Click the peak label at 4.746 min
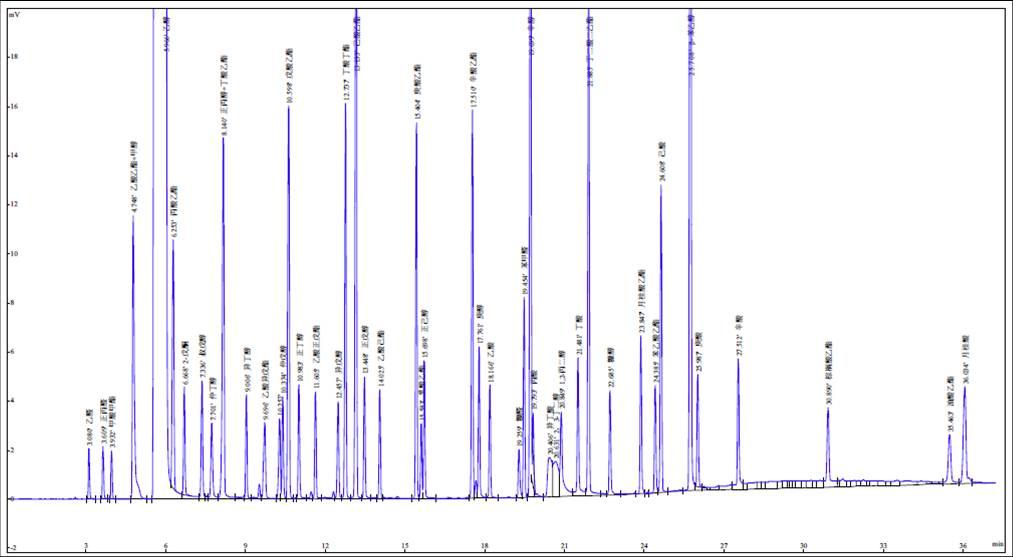This screenshot has width=1013, height=557. click(134, 178)
